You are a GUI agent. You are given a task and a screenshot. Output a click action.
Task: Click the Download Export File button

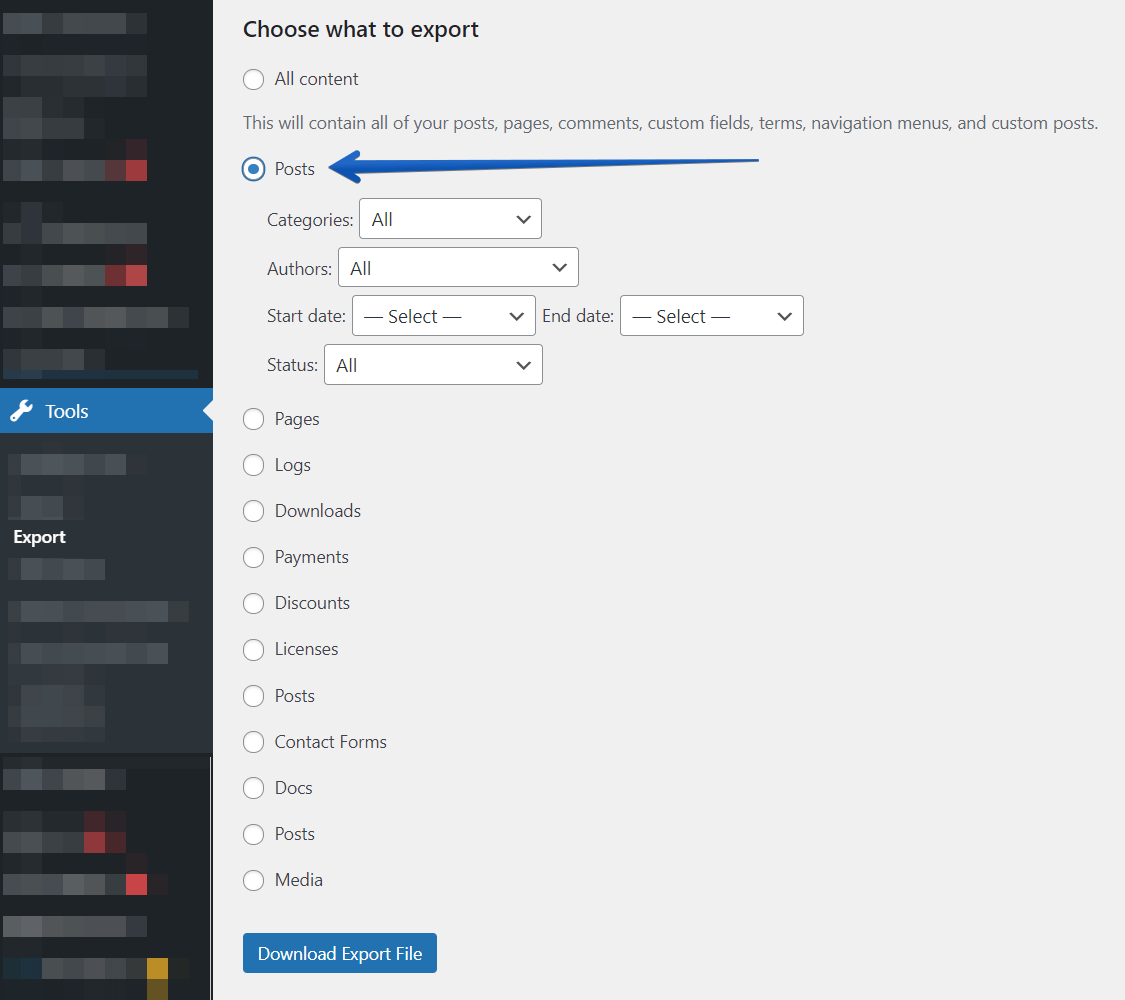pyautogui.click(x=340, y=953)
